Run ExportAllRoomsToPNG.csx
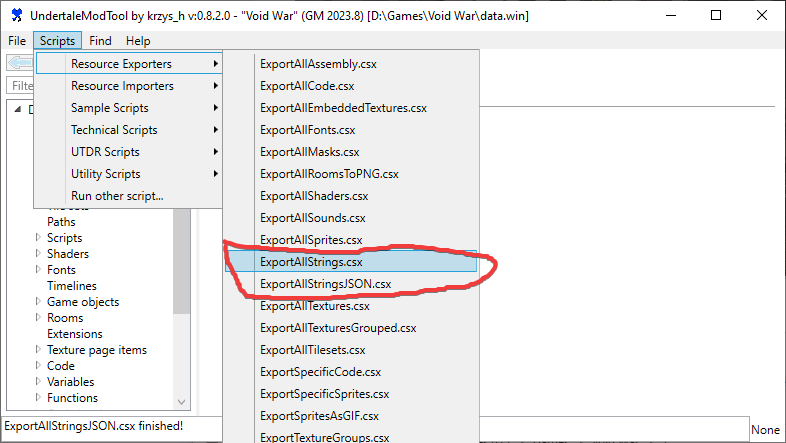 coord(351,174)
